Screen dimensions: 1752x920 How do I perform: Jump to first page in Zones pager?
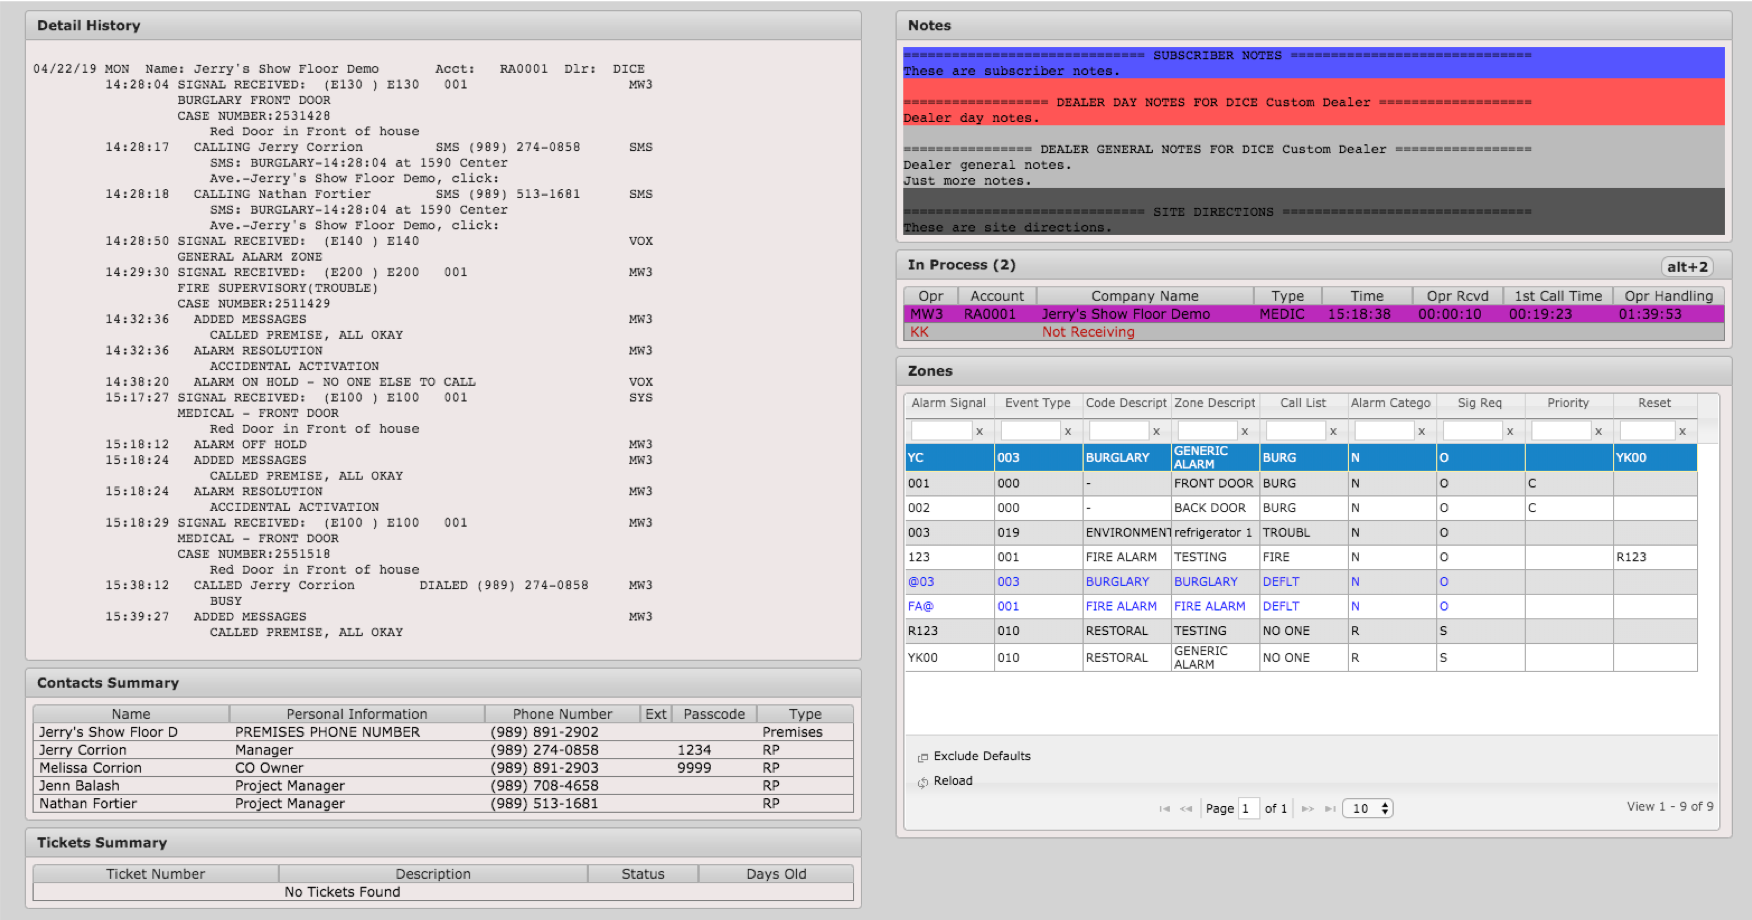tap(1163, 808)
